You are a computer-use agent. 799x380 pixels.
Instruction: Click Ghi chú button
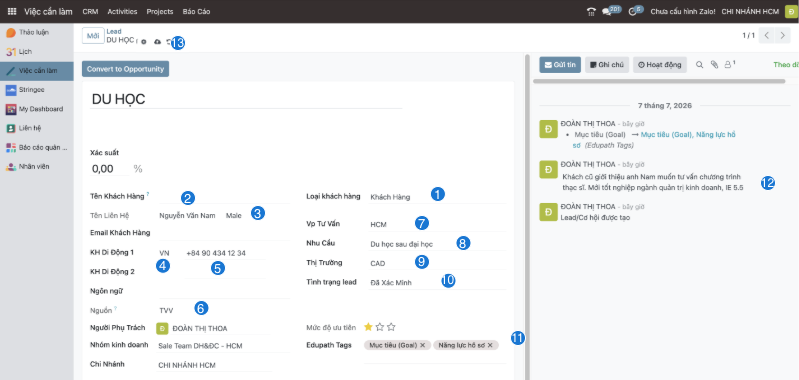pos(607,65)
